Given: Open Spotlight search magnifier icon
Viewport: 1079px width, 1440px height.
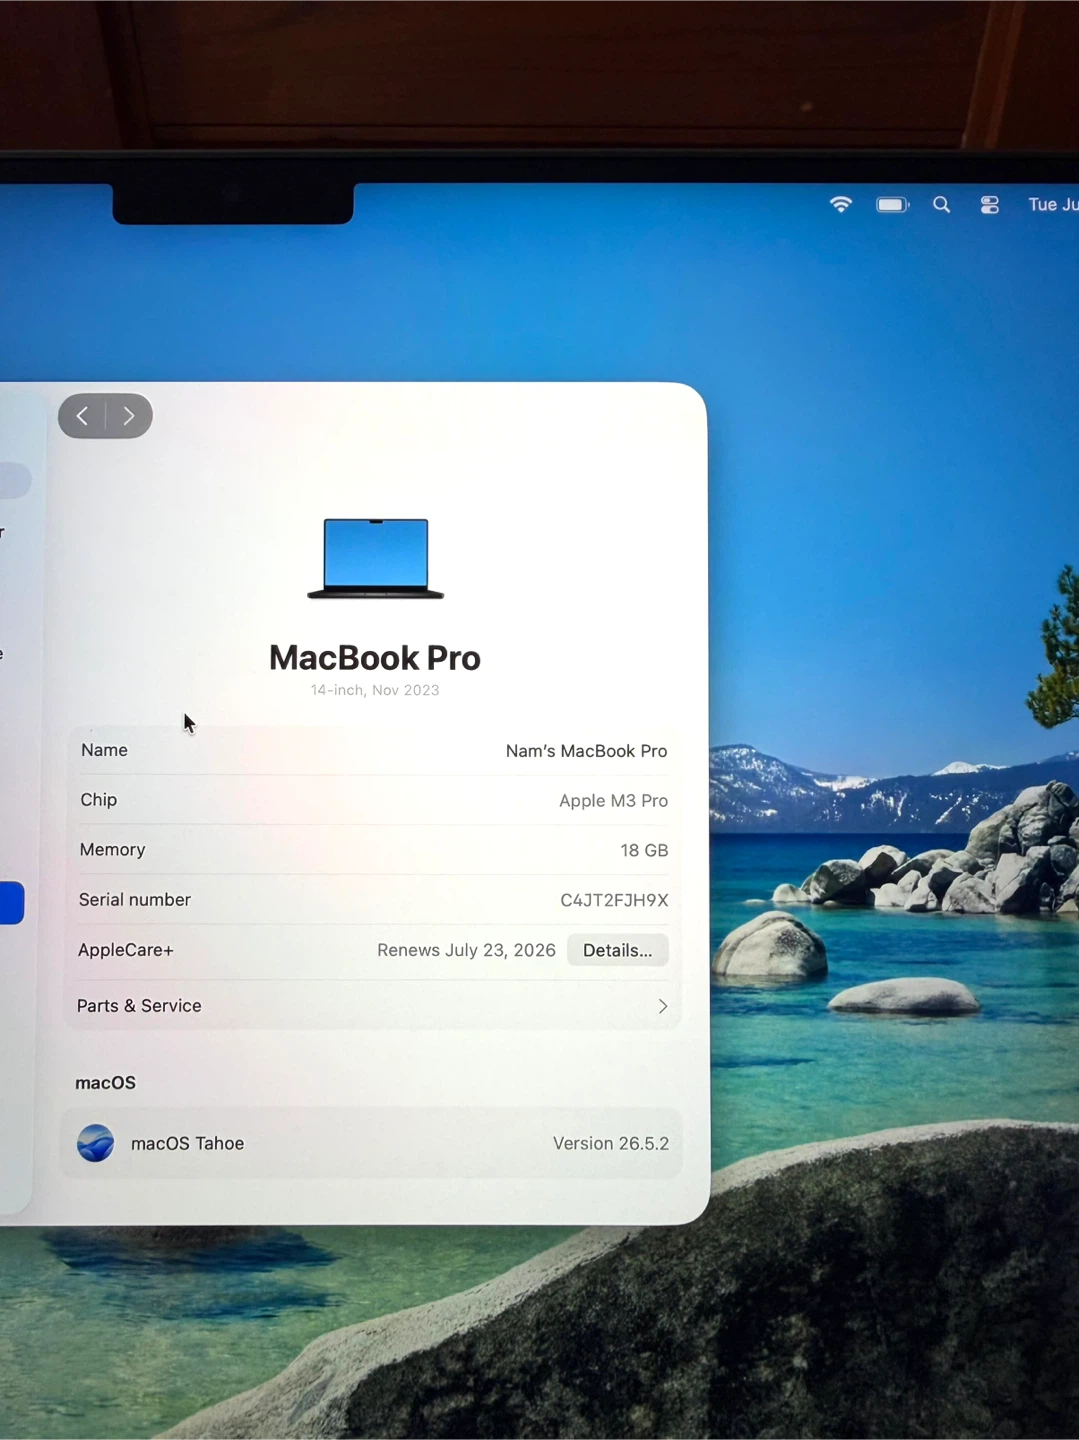Looking at the screenshot, I should tap(941, 205).
